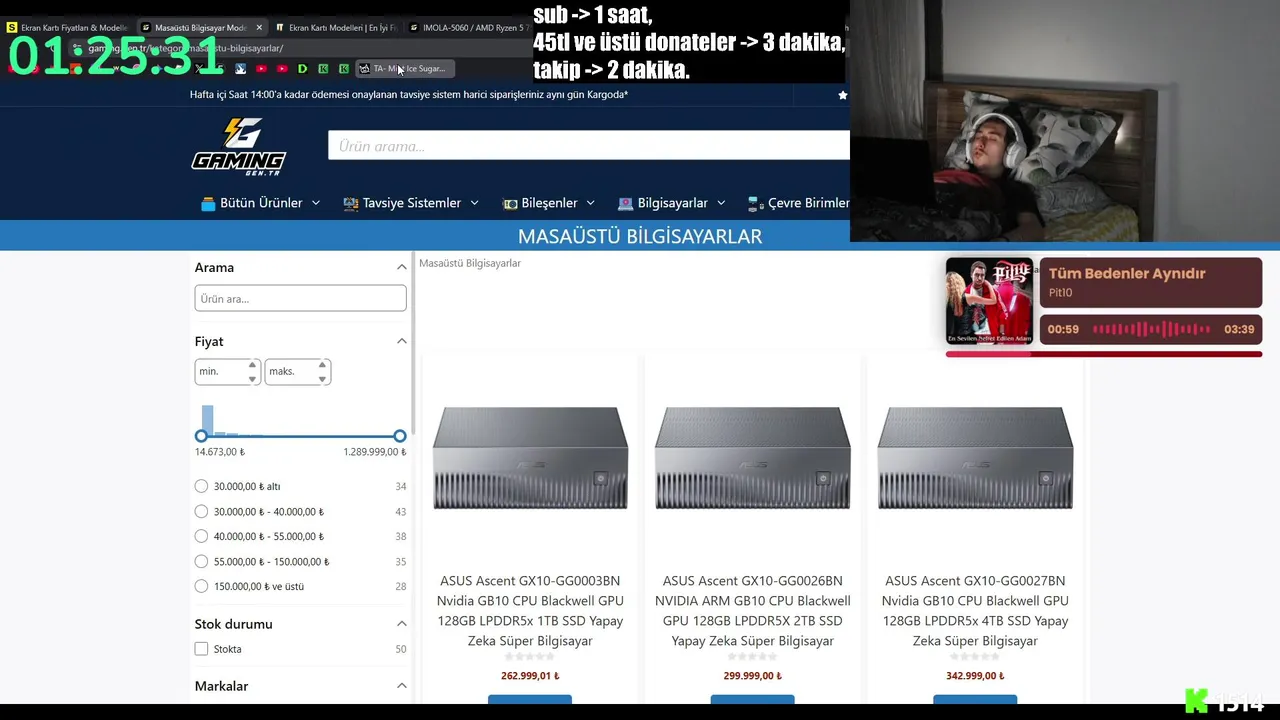The image size is (1280, 720).
Task: Click the GX10-GG0026BN product image
Action: coord(753,457)
